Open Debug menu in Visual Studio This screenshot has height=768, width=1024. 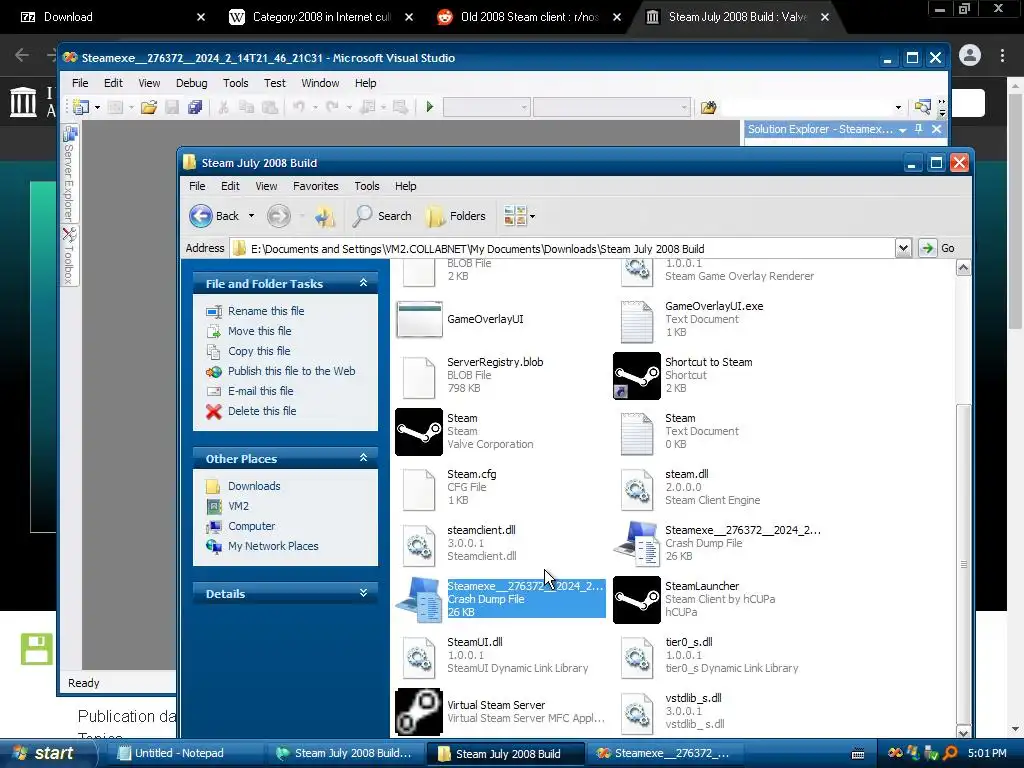191,83
